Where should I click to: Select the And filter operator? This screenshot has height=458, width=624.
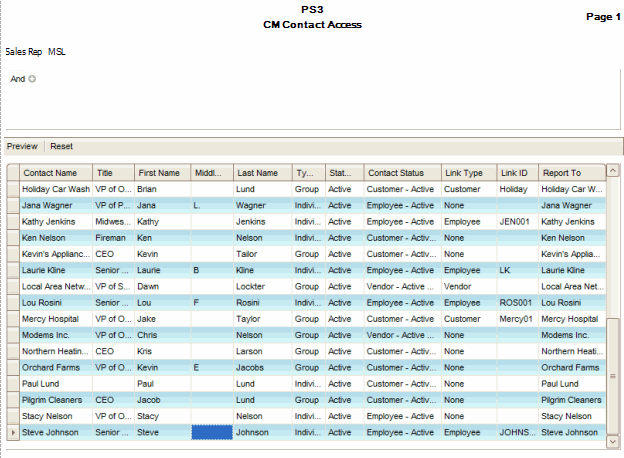[x=17, y=79]
